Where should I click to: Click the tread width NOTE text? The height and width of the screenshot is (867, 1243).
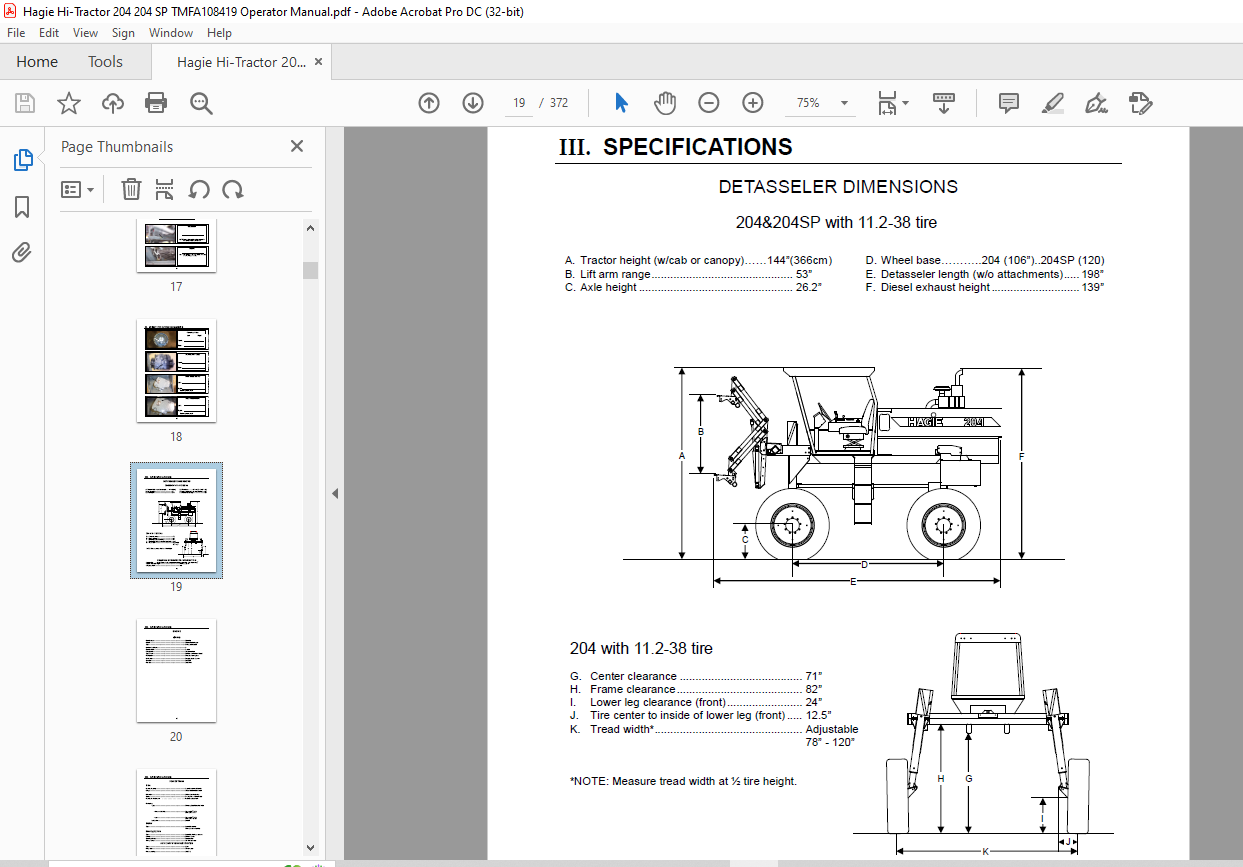click(x=683, y=781)
